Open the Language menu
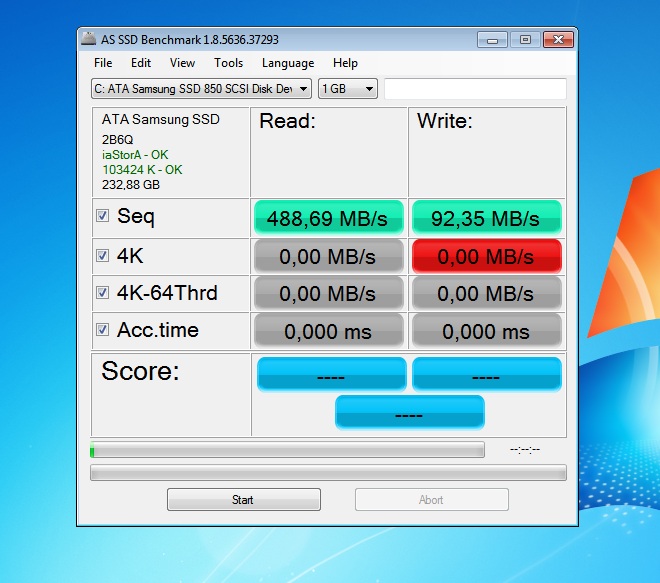The image size is (660, 583). [x=288, y=63]
